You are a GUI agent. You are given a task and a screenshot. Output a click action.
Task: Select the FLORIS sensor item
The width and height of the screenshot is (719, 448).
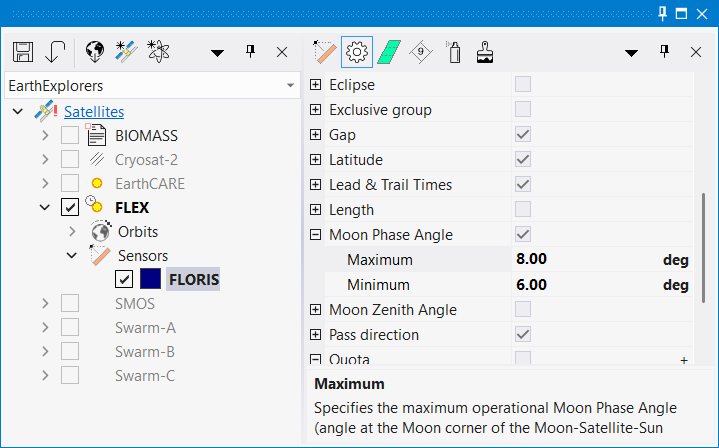point(193,279)
